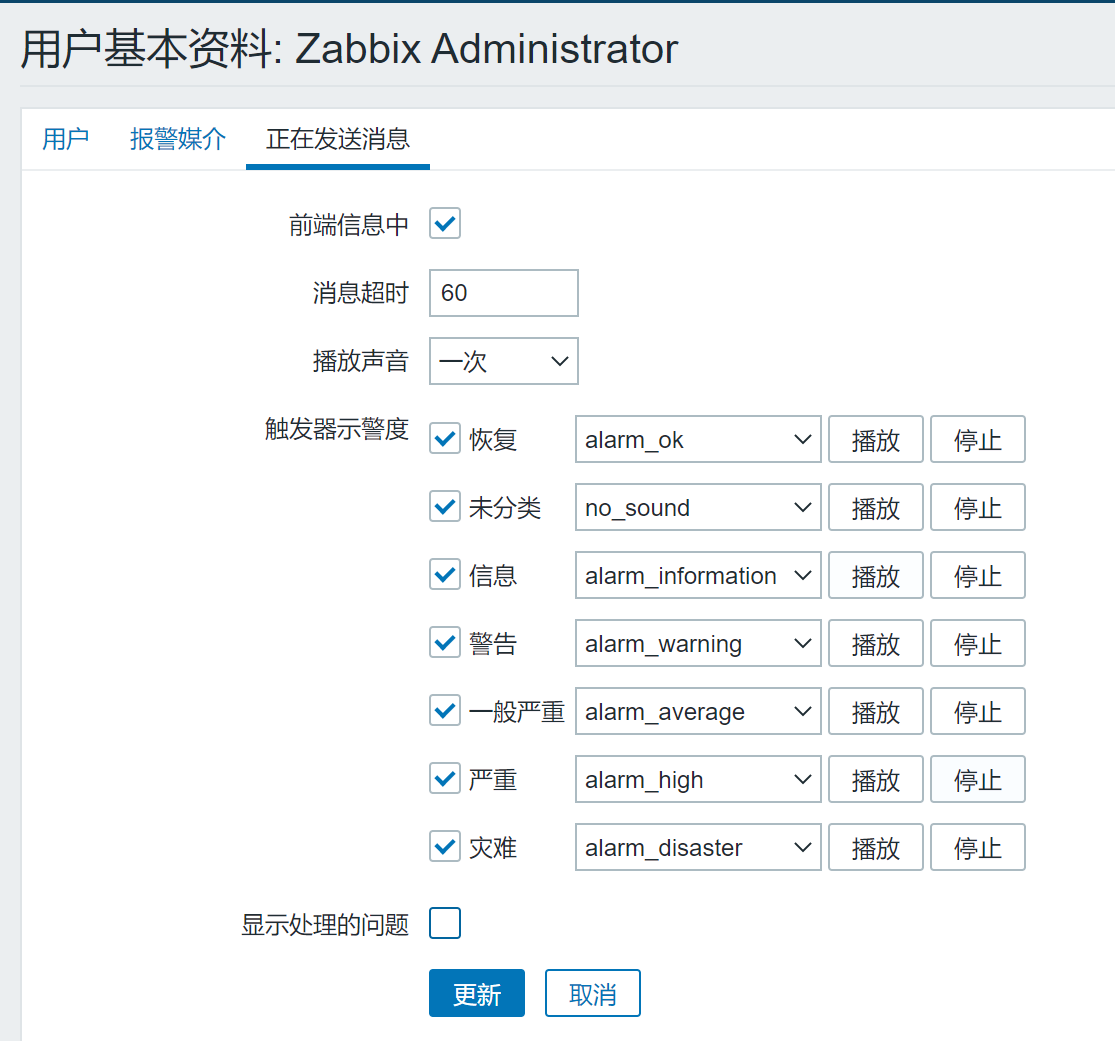1115x1041 pixels.
Task: Uncheck the 灾难 severity checkbox
Action: tap(445, 846)
